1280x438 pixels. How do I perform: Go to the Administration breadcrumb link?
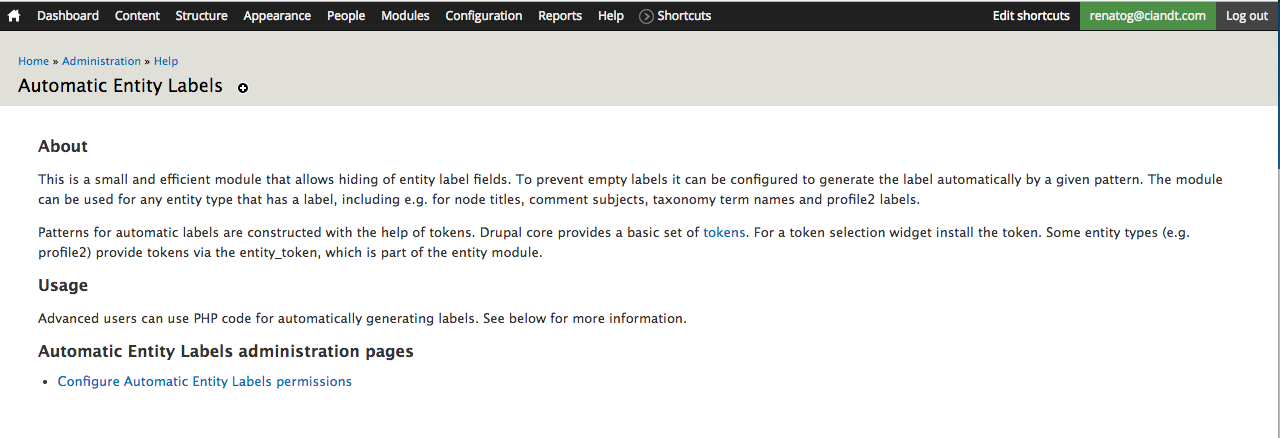click(101, 61)
